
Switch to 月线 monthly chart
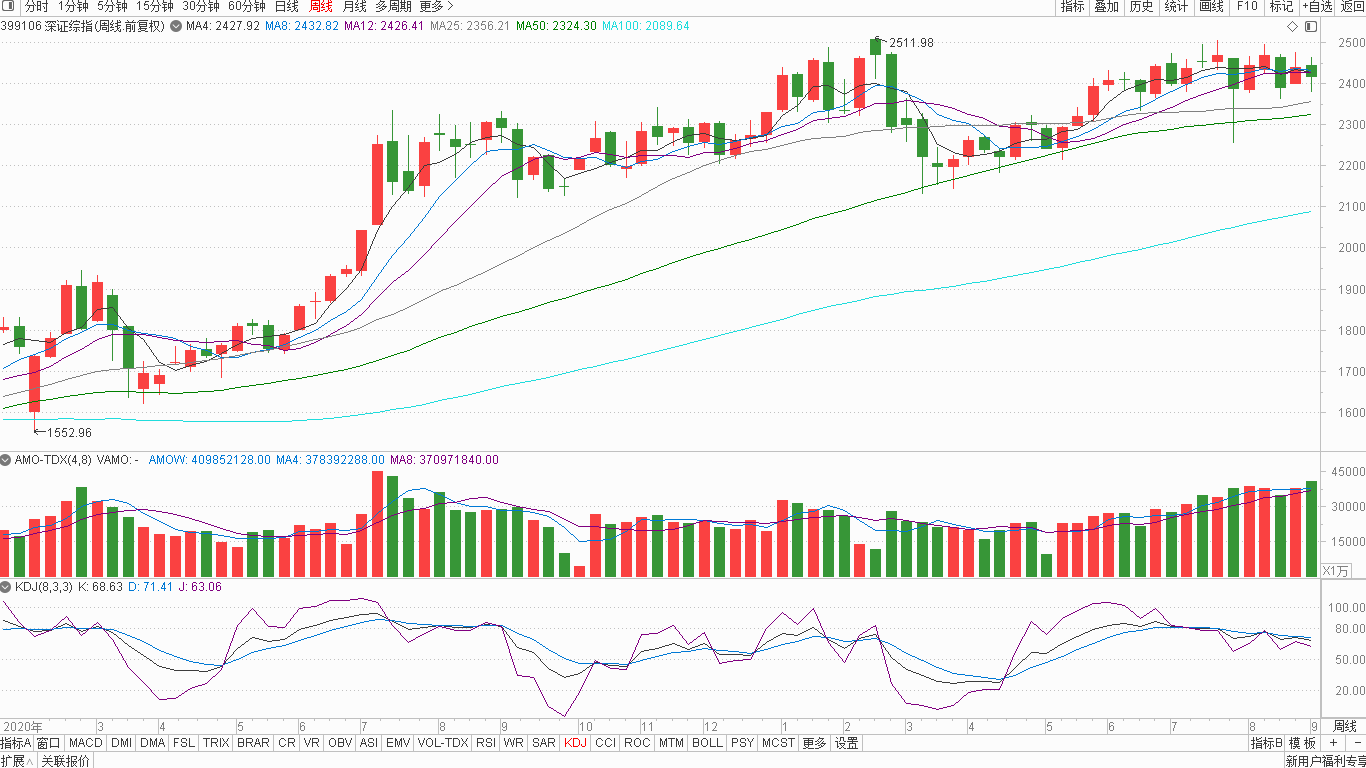tap(355, 6)
